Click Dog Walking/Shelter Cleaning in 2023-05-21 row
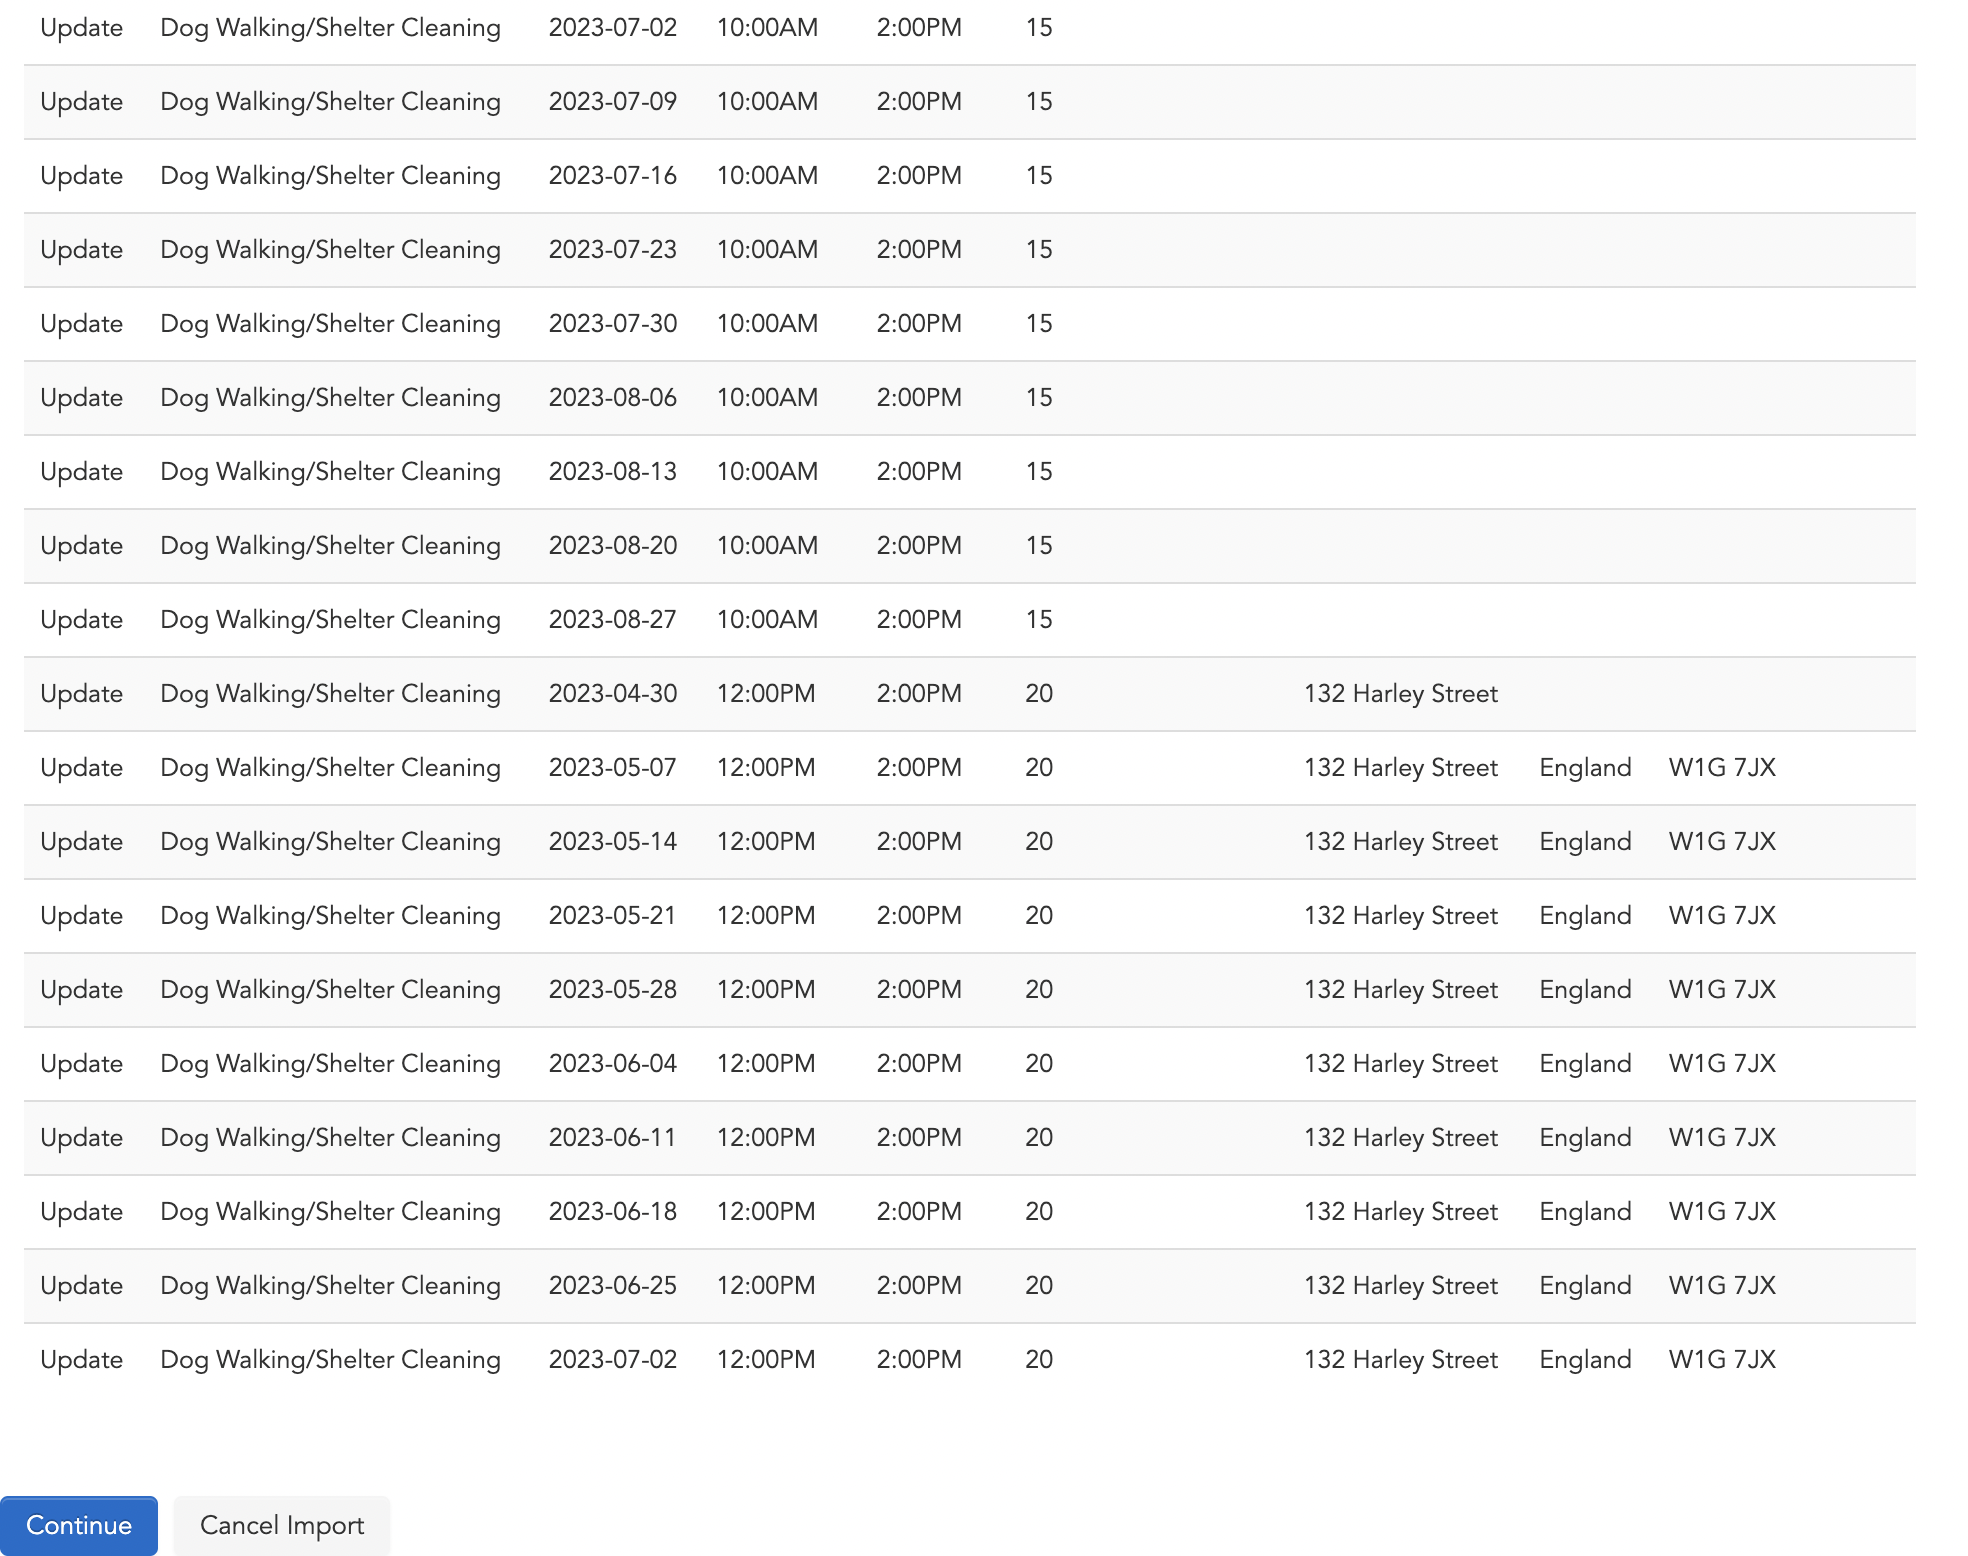Image resolution: width=1968 pixels, height=1556 pixels. pos(331,916)
